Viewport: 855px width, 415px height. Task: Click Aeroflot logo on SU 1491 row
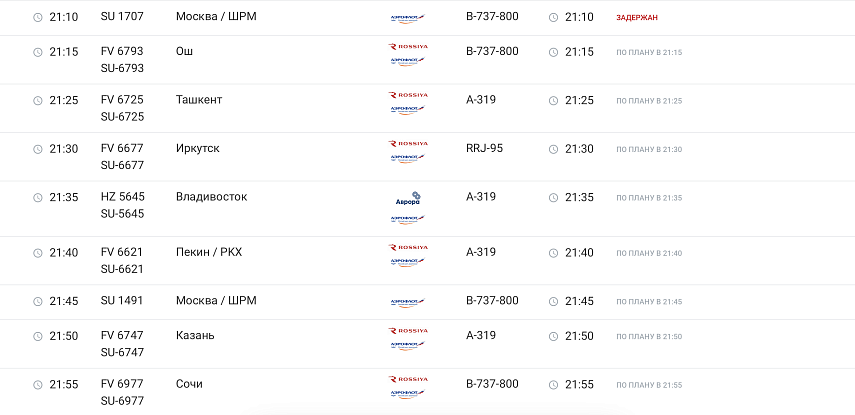point(408,301)
